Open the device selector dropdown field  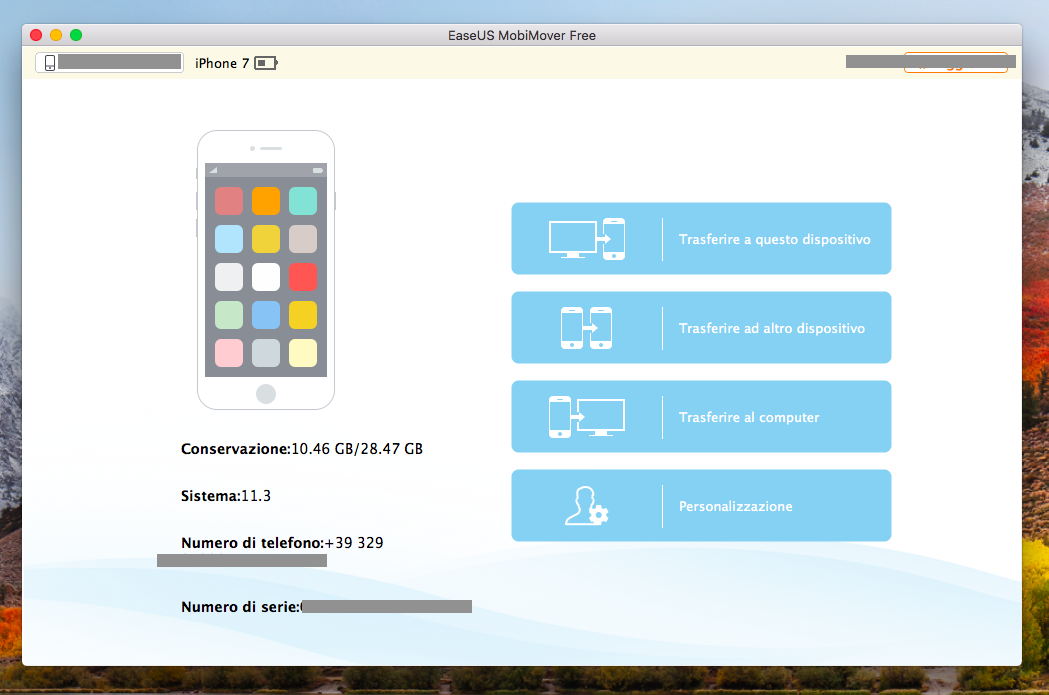110,63
